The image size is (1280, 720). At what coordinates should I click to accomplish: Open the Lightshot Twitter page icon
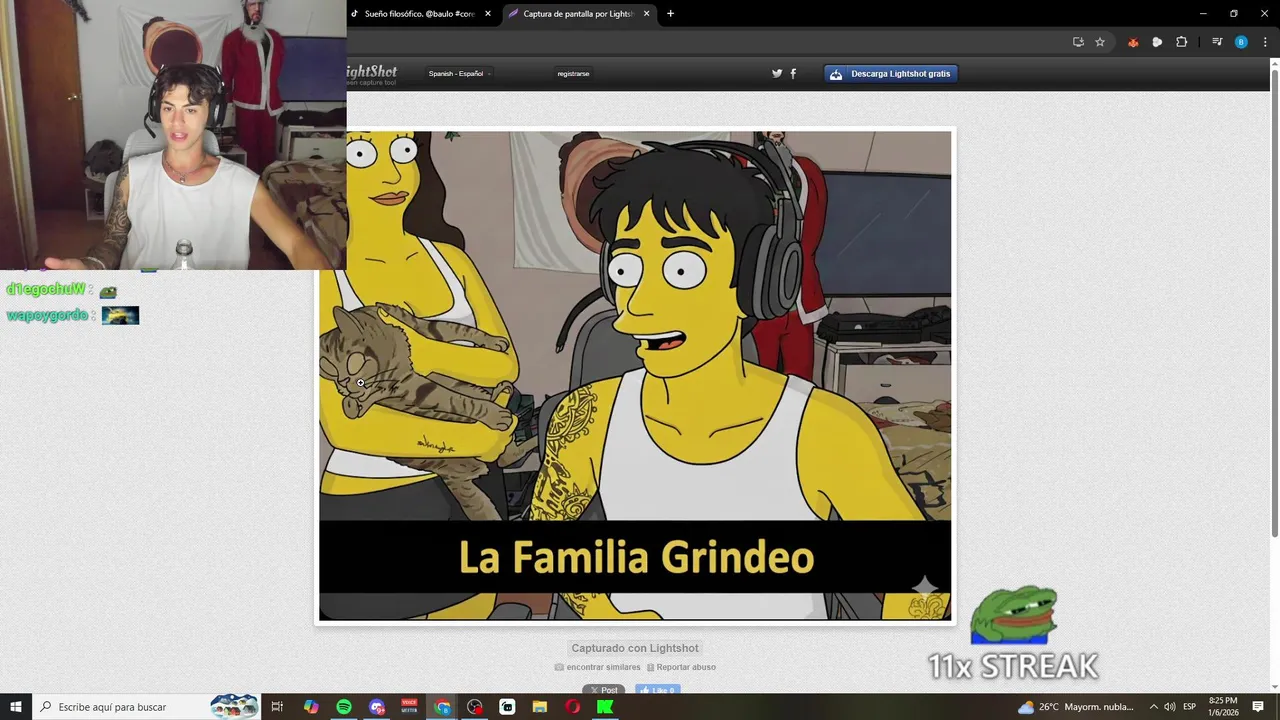777,73
